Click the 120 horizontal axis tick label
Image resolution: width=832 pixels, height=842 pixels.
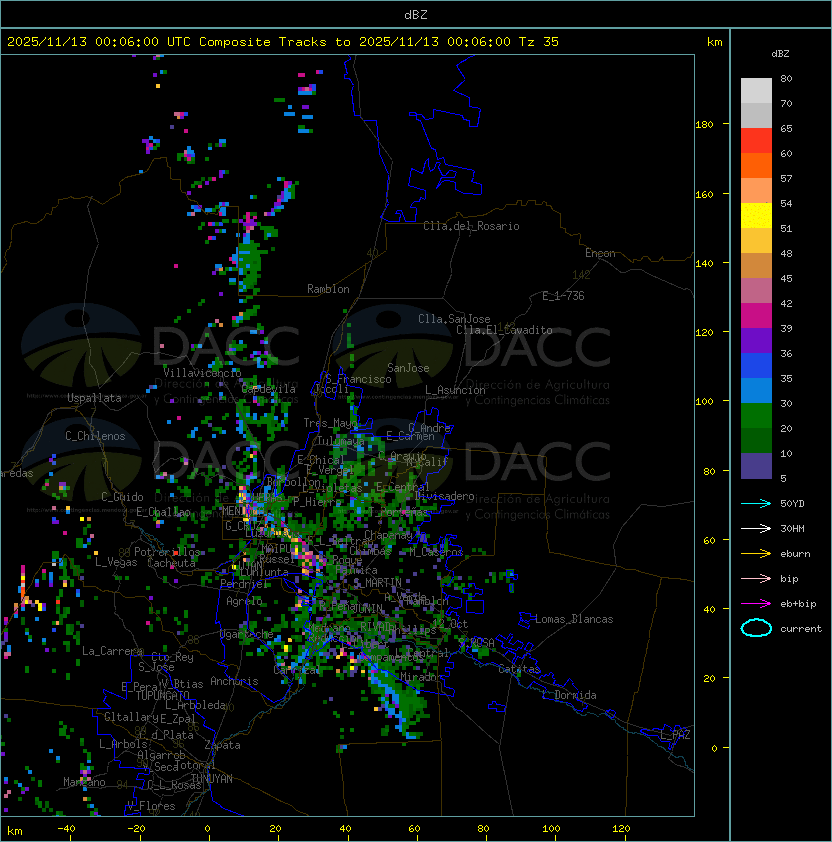pyautogui.click(x=621, y=829)
